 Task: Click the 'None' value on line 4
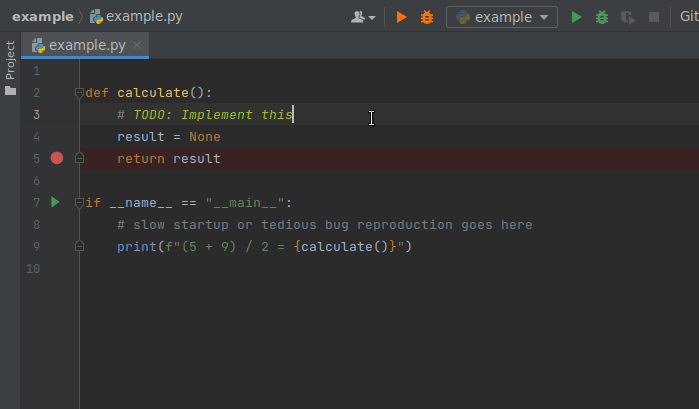point(205,136)
